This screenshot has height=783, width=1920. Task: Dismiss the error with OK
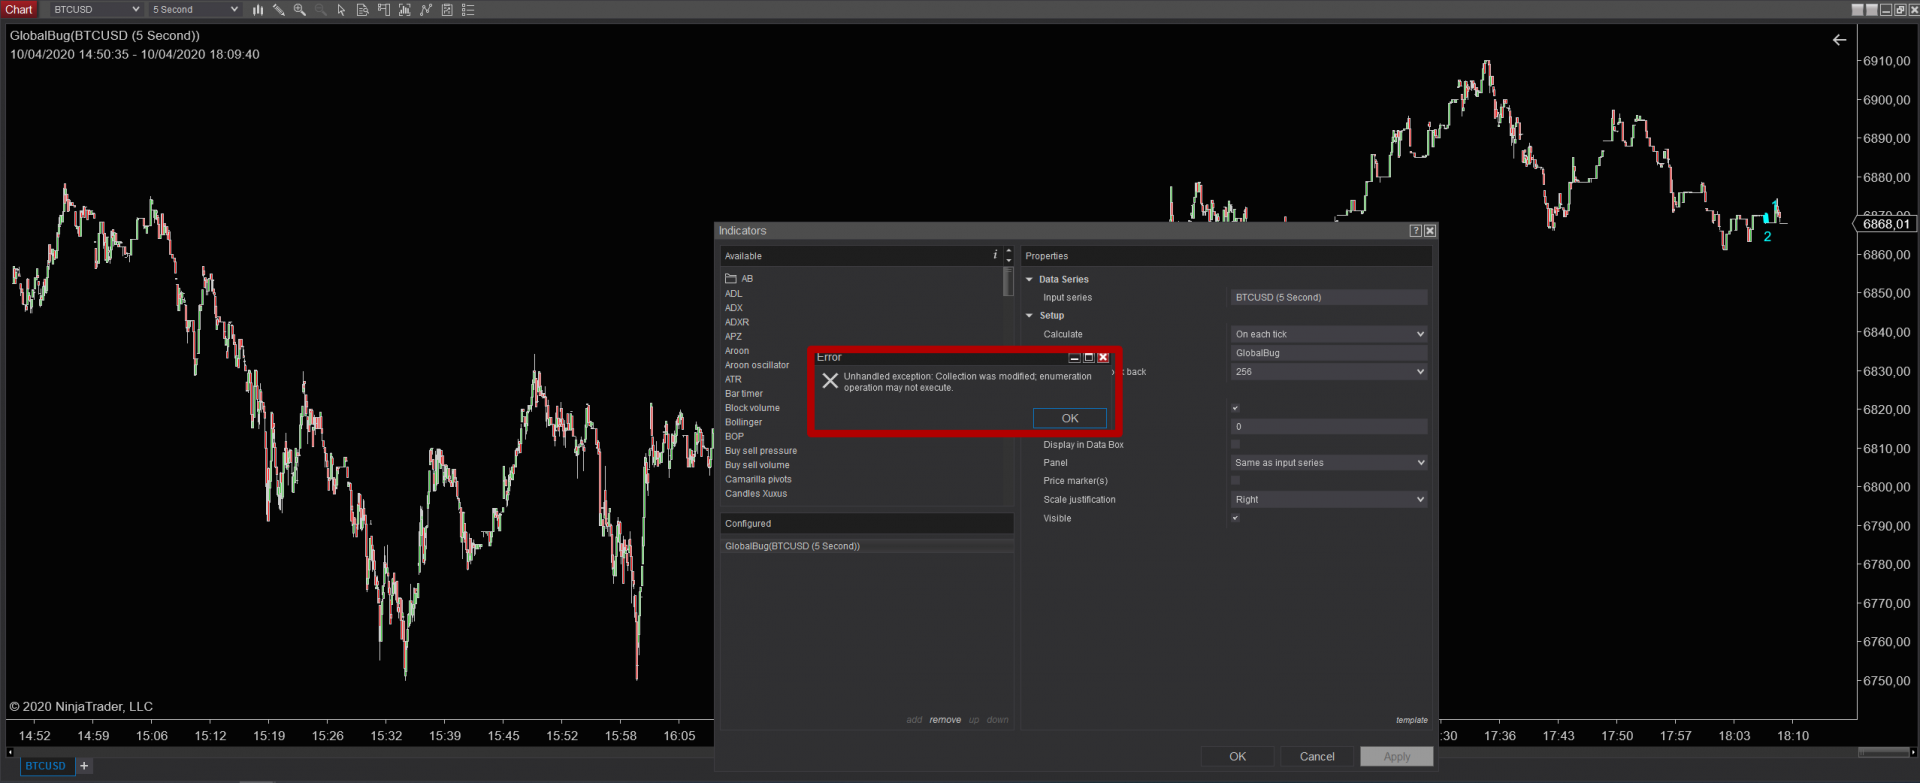(1070, 418)
